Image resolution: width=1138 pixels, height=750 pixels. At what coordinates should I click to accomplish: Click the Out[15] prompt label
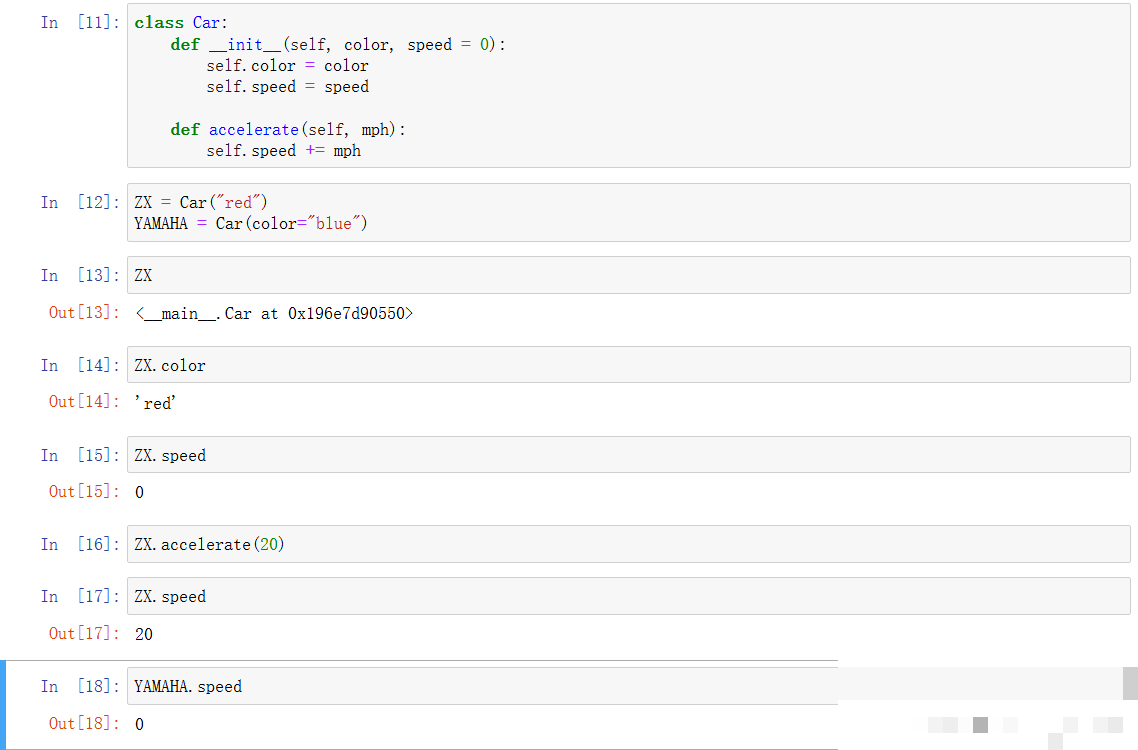click(x=83, y=492)
